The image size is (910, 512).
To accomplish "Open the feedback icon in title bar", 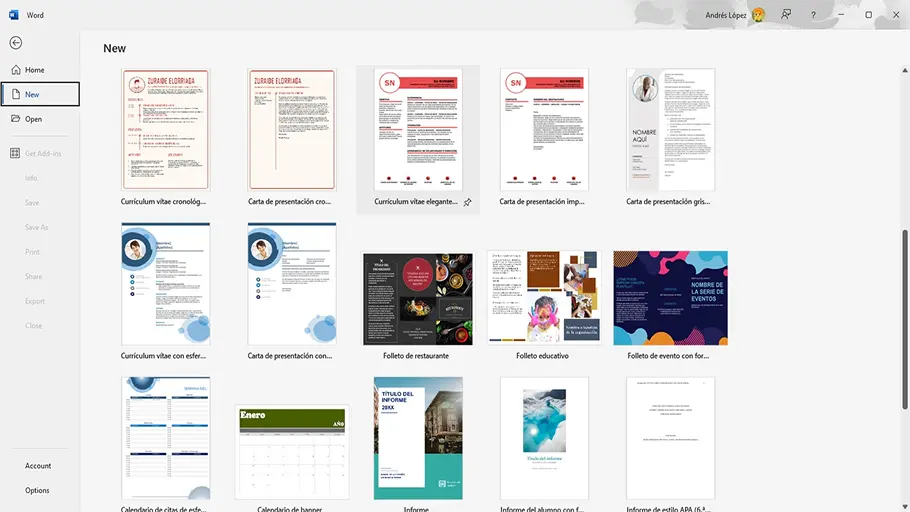I will (786, 15).
